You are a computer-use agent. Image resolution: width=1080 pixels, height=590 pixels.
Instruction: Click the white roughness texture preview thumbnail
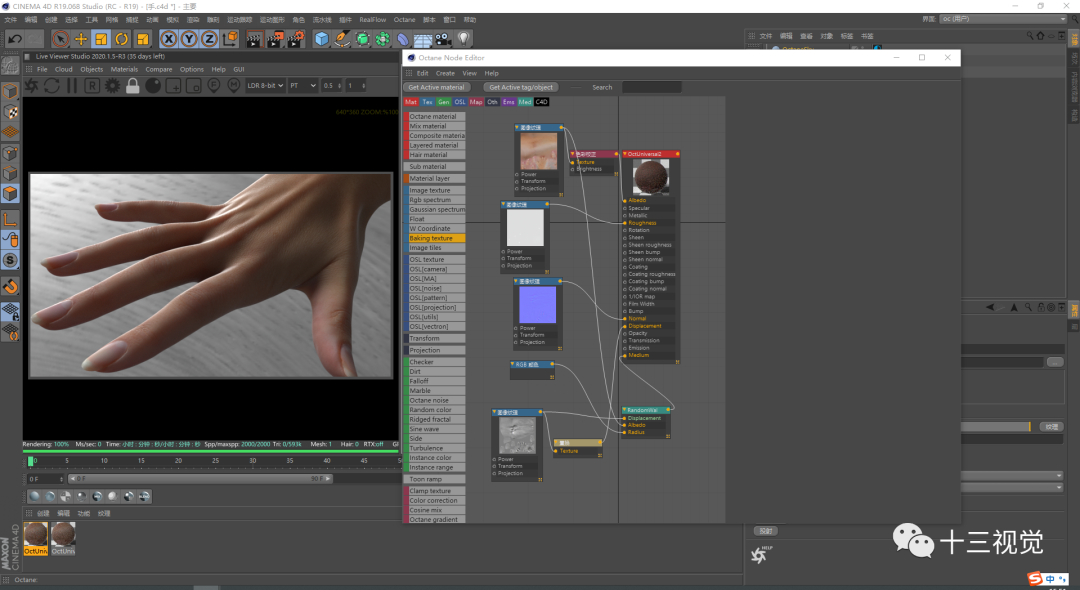(525, 228)
